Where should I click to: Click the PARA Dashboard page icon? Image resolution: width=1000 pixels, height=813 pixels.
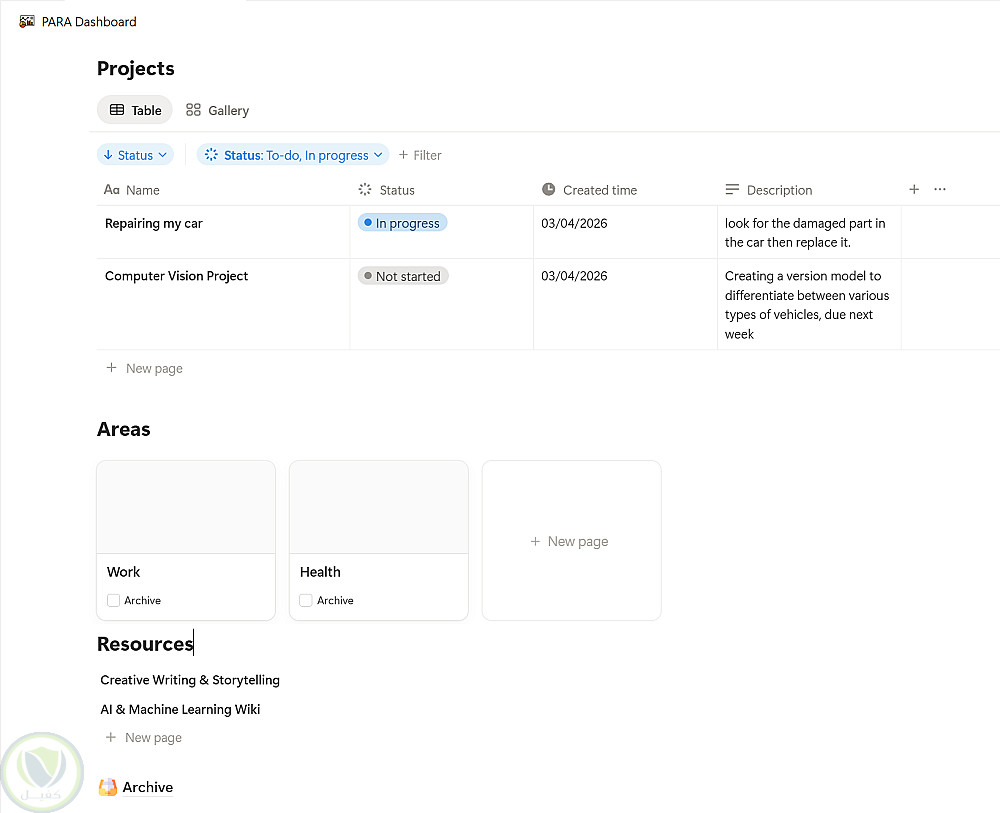pyautogui.click(x=27, y=22)
